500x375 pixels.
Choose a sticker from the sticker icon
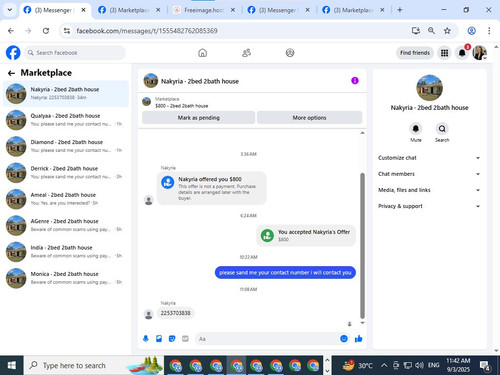pos(172,339)
